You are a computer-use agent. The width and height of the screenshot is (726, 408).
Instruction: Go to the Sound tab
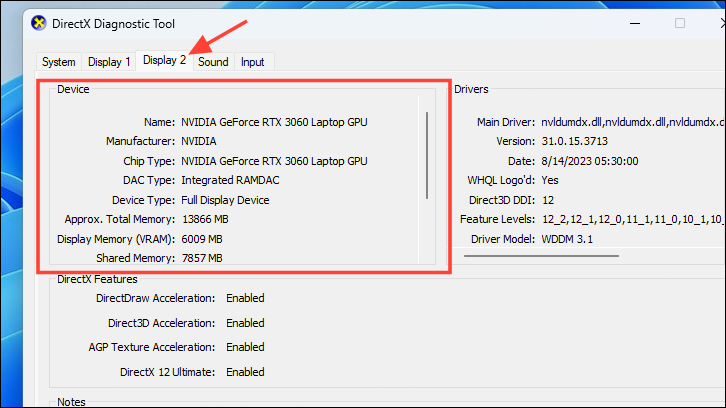click(213, 62)
